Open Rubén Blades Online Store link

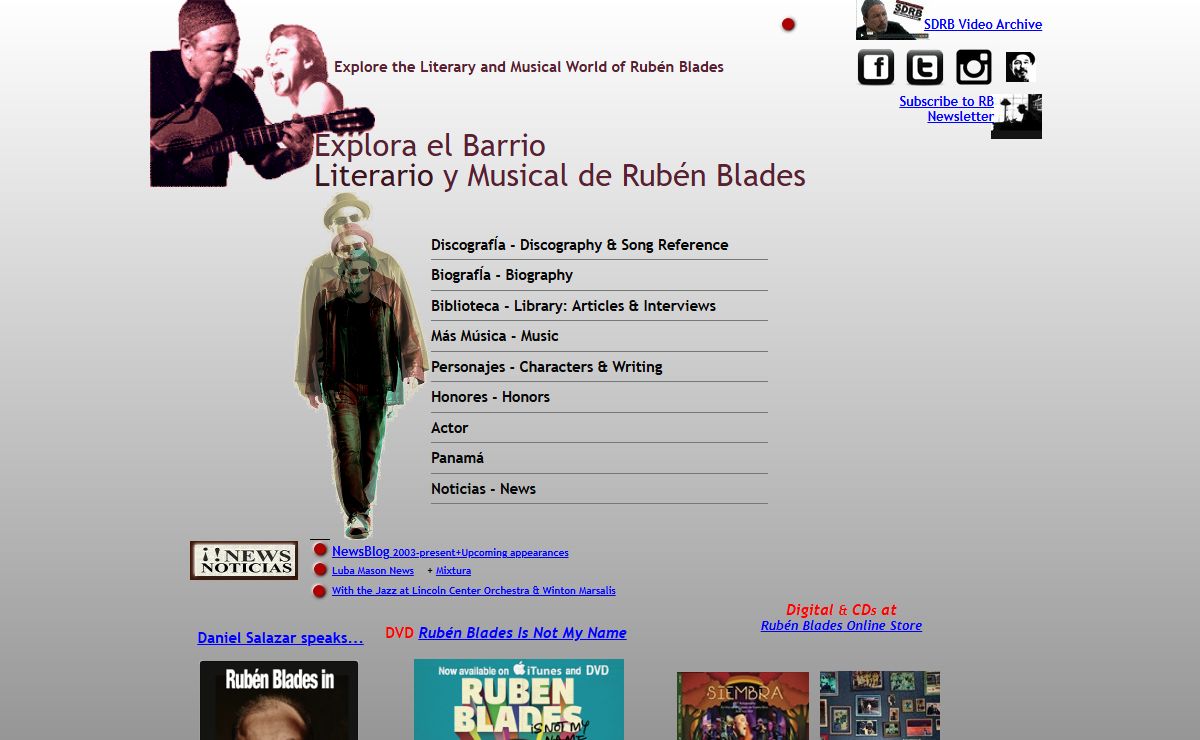point(841,626)
